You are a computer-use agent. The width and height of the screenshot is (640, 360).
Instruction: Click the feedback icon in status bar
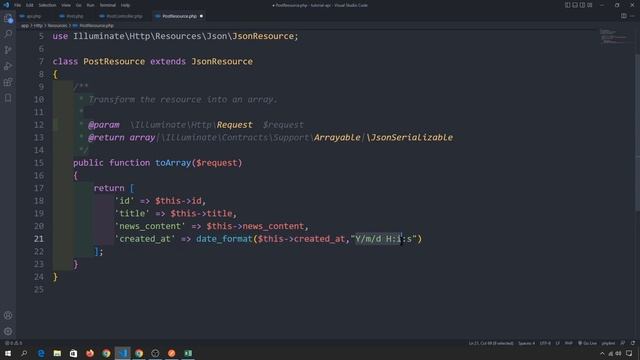[x=623, y=343]
